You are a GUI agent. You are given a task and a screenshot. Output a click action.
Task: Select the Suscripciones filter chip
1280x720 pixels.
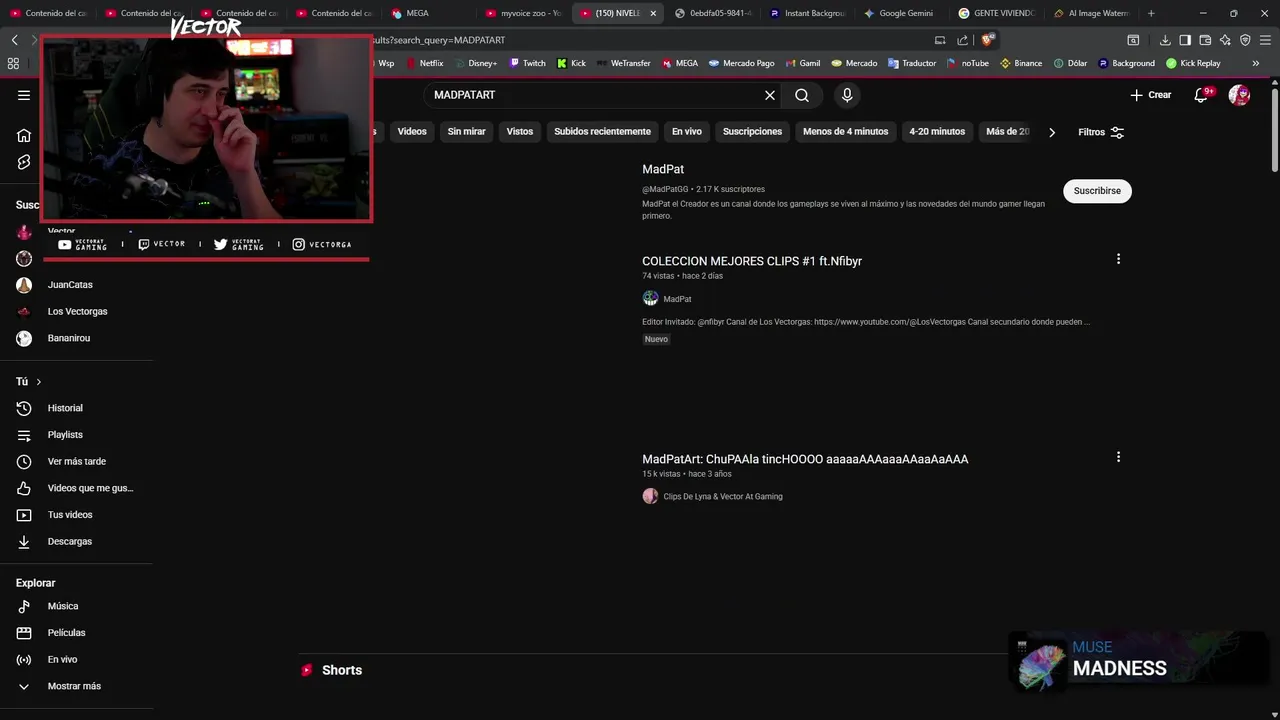[752, 132]
